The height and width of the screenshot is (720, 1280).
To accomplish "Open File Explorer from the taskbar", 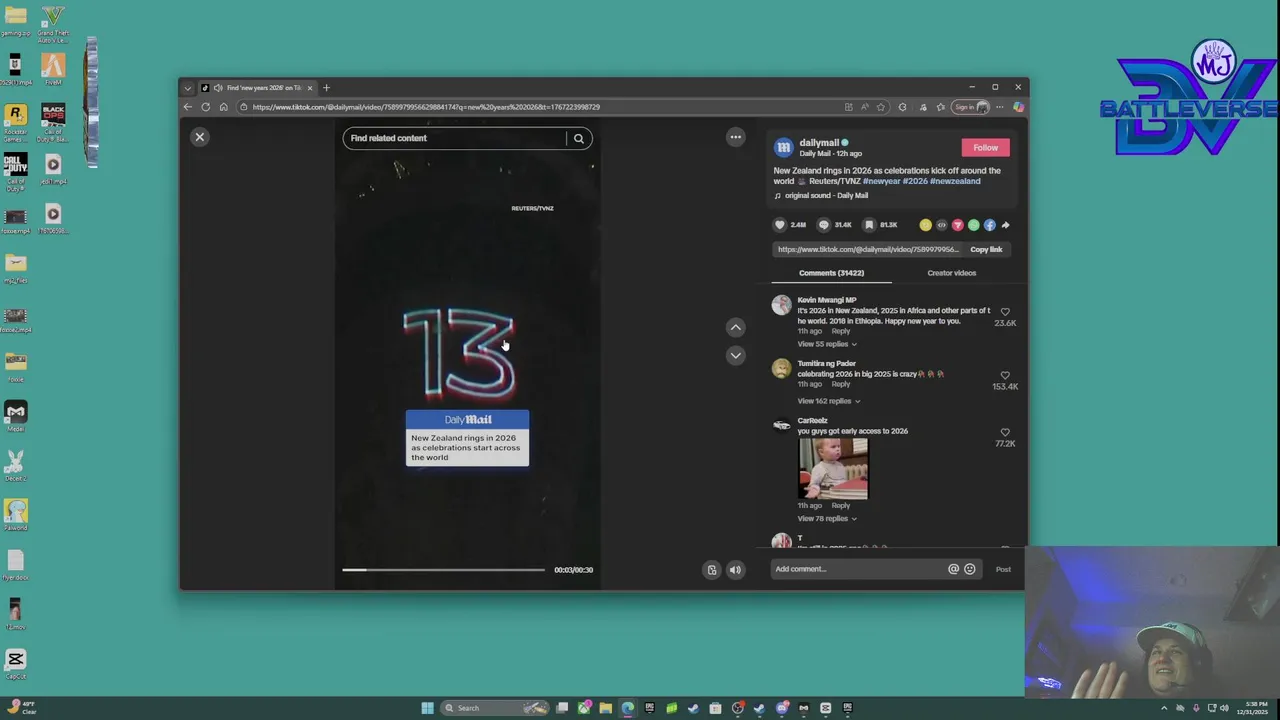I will (x=606, y=708).
